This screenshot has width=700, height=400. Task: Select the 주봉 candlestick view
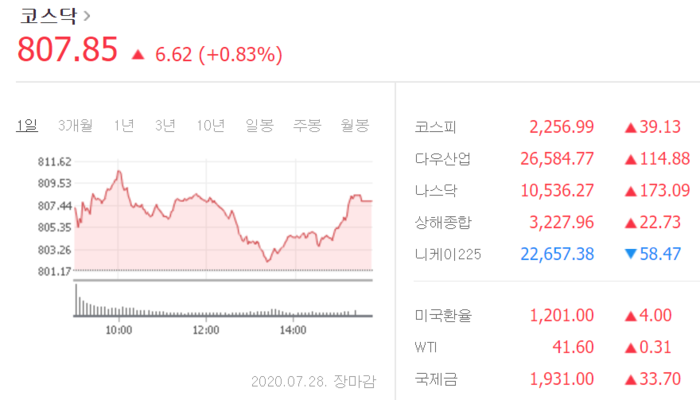(307, 125)
